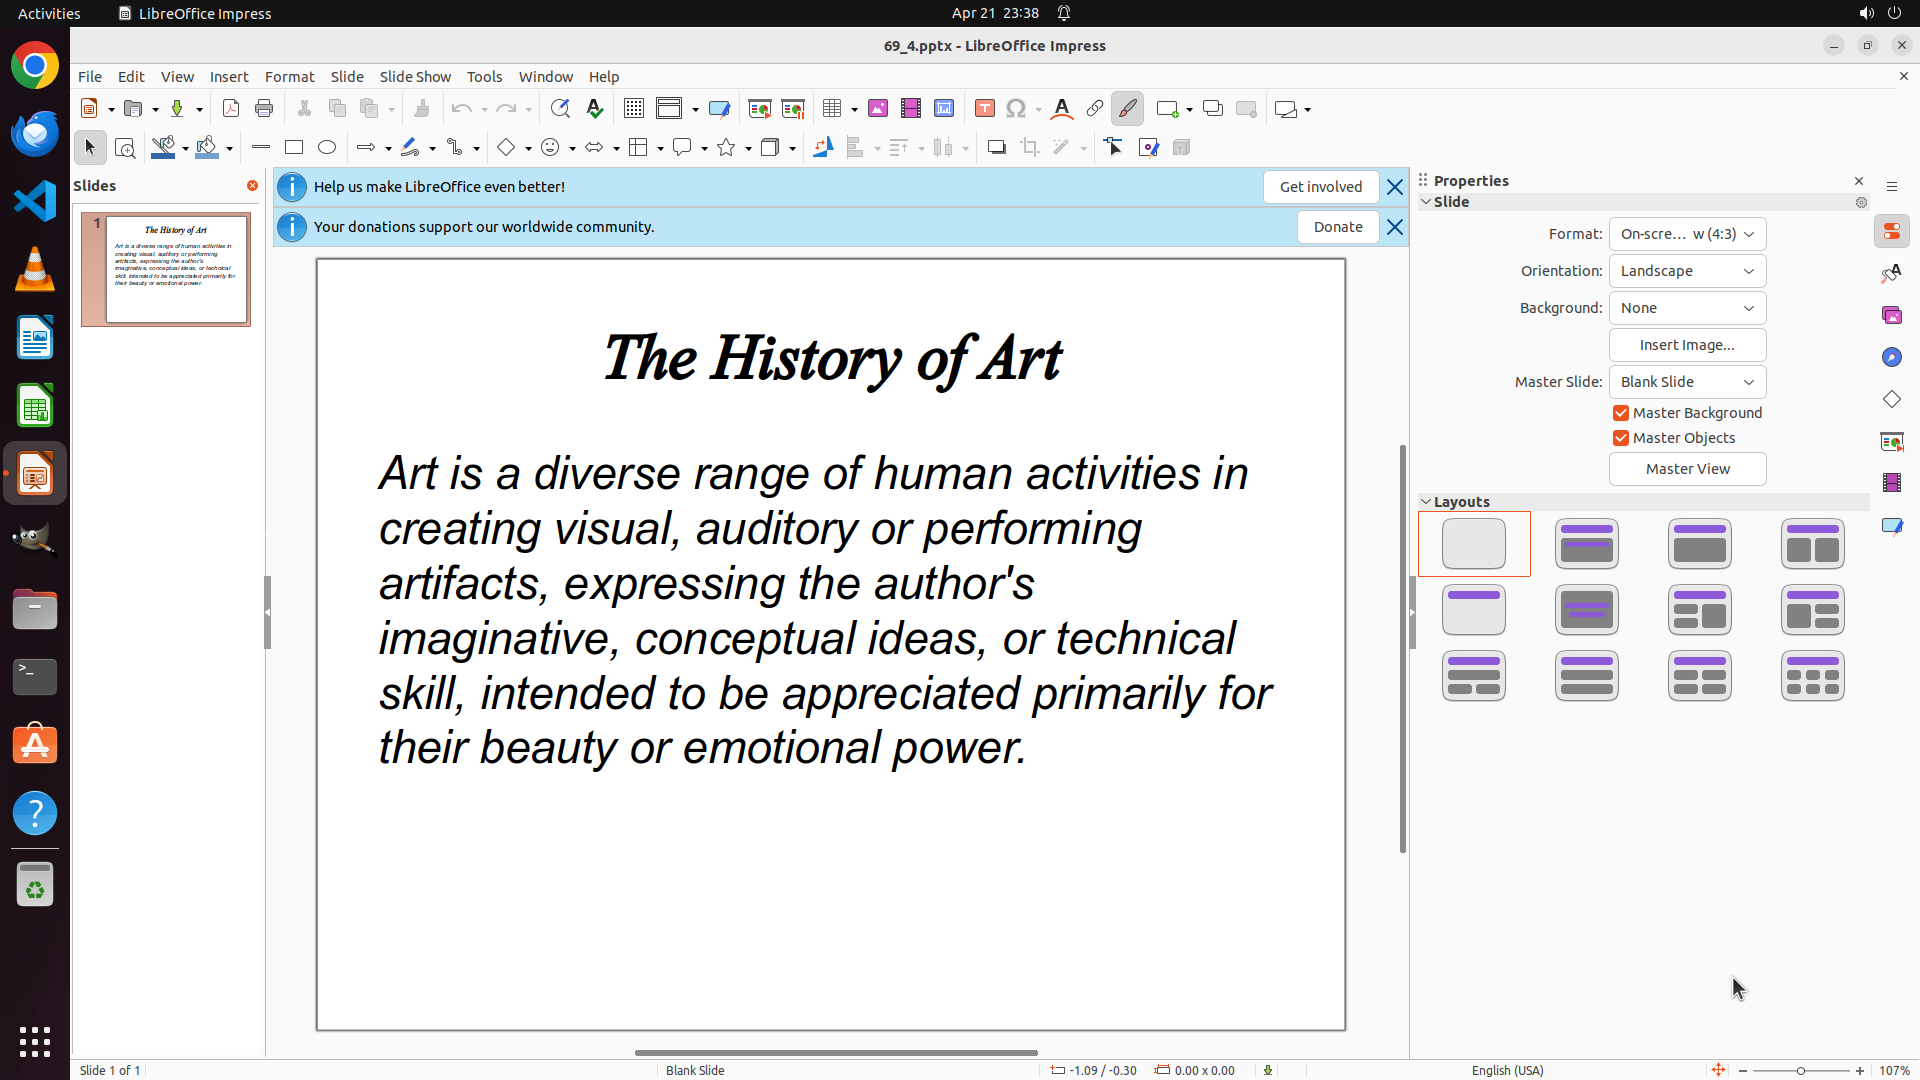1920x1080 pixels.
Task: Click the Master View button
Action: point(1687,469)
